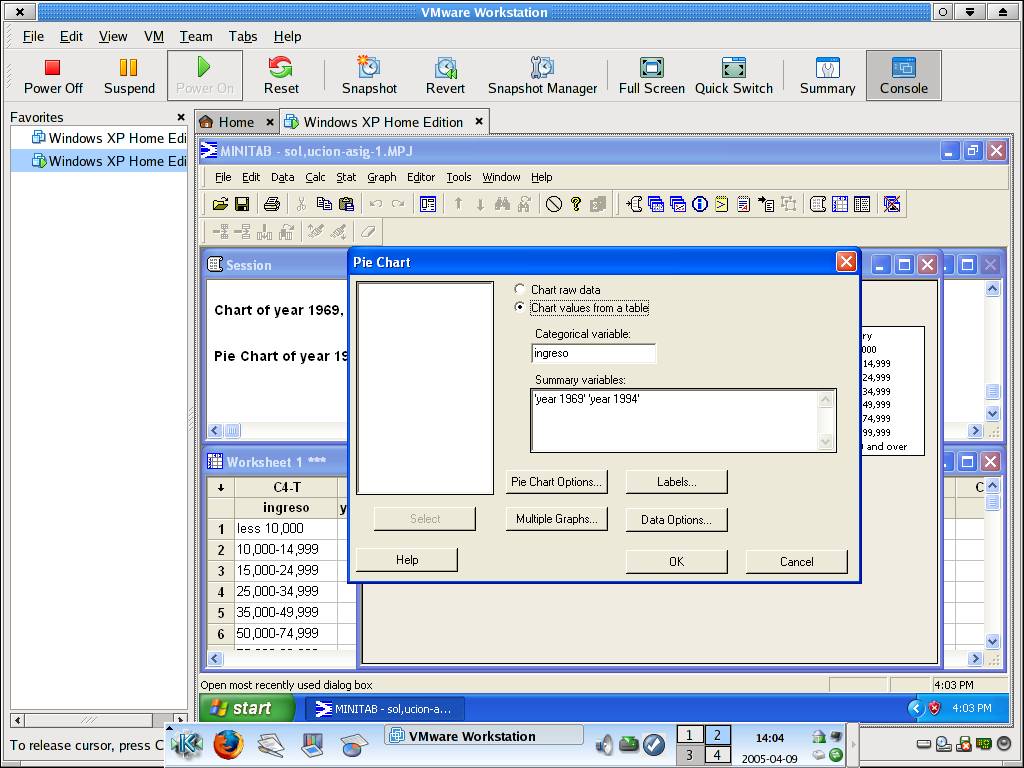The image size is (1024, 768).
Task: Switch to KDE virtual desktop 4
Action: pos(717,755)
